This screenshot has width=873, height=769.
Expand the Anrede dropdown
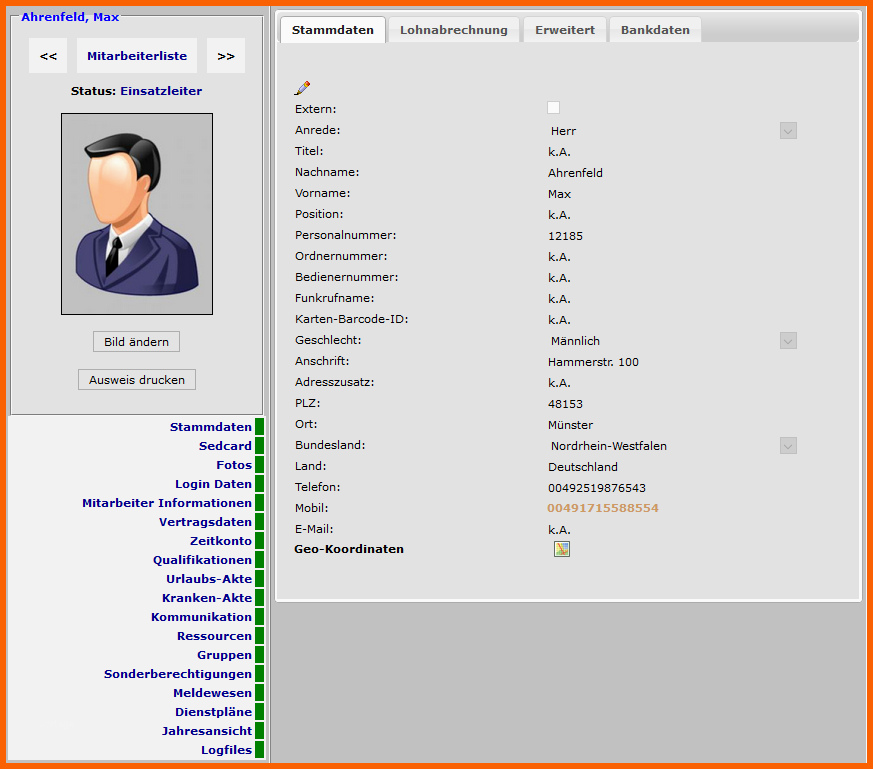pyautogui.click(x=788, y=130)
